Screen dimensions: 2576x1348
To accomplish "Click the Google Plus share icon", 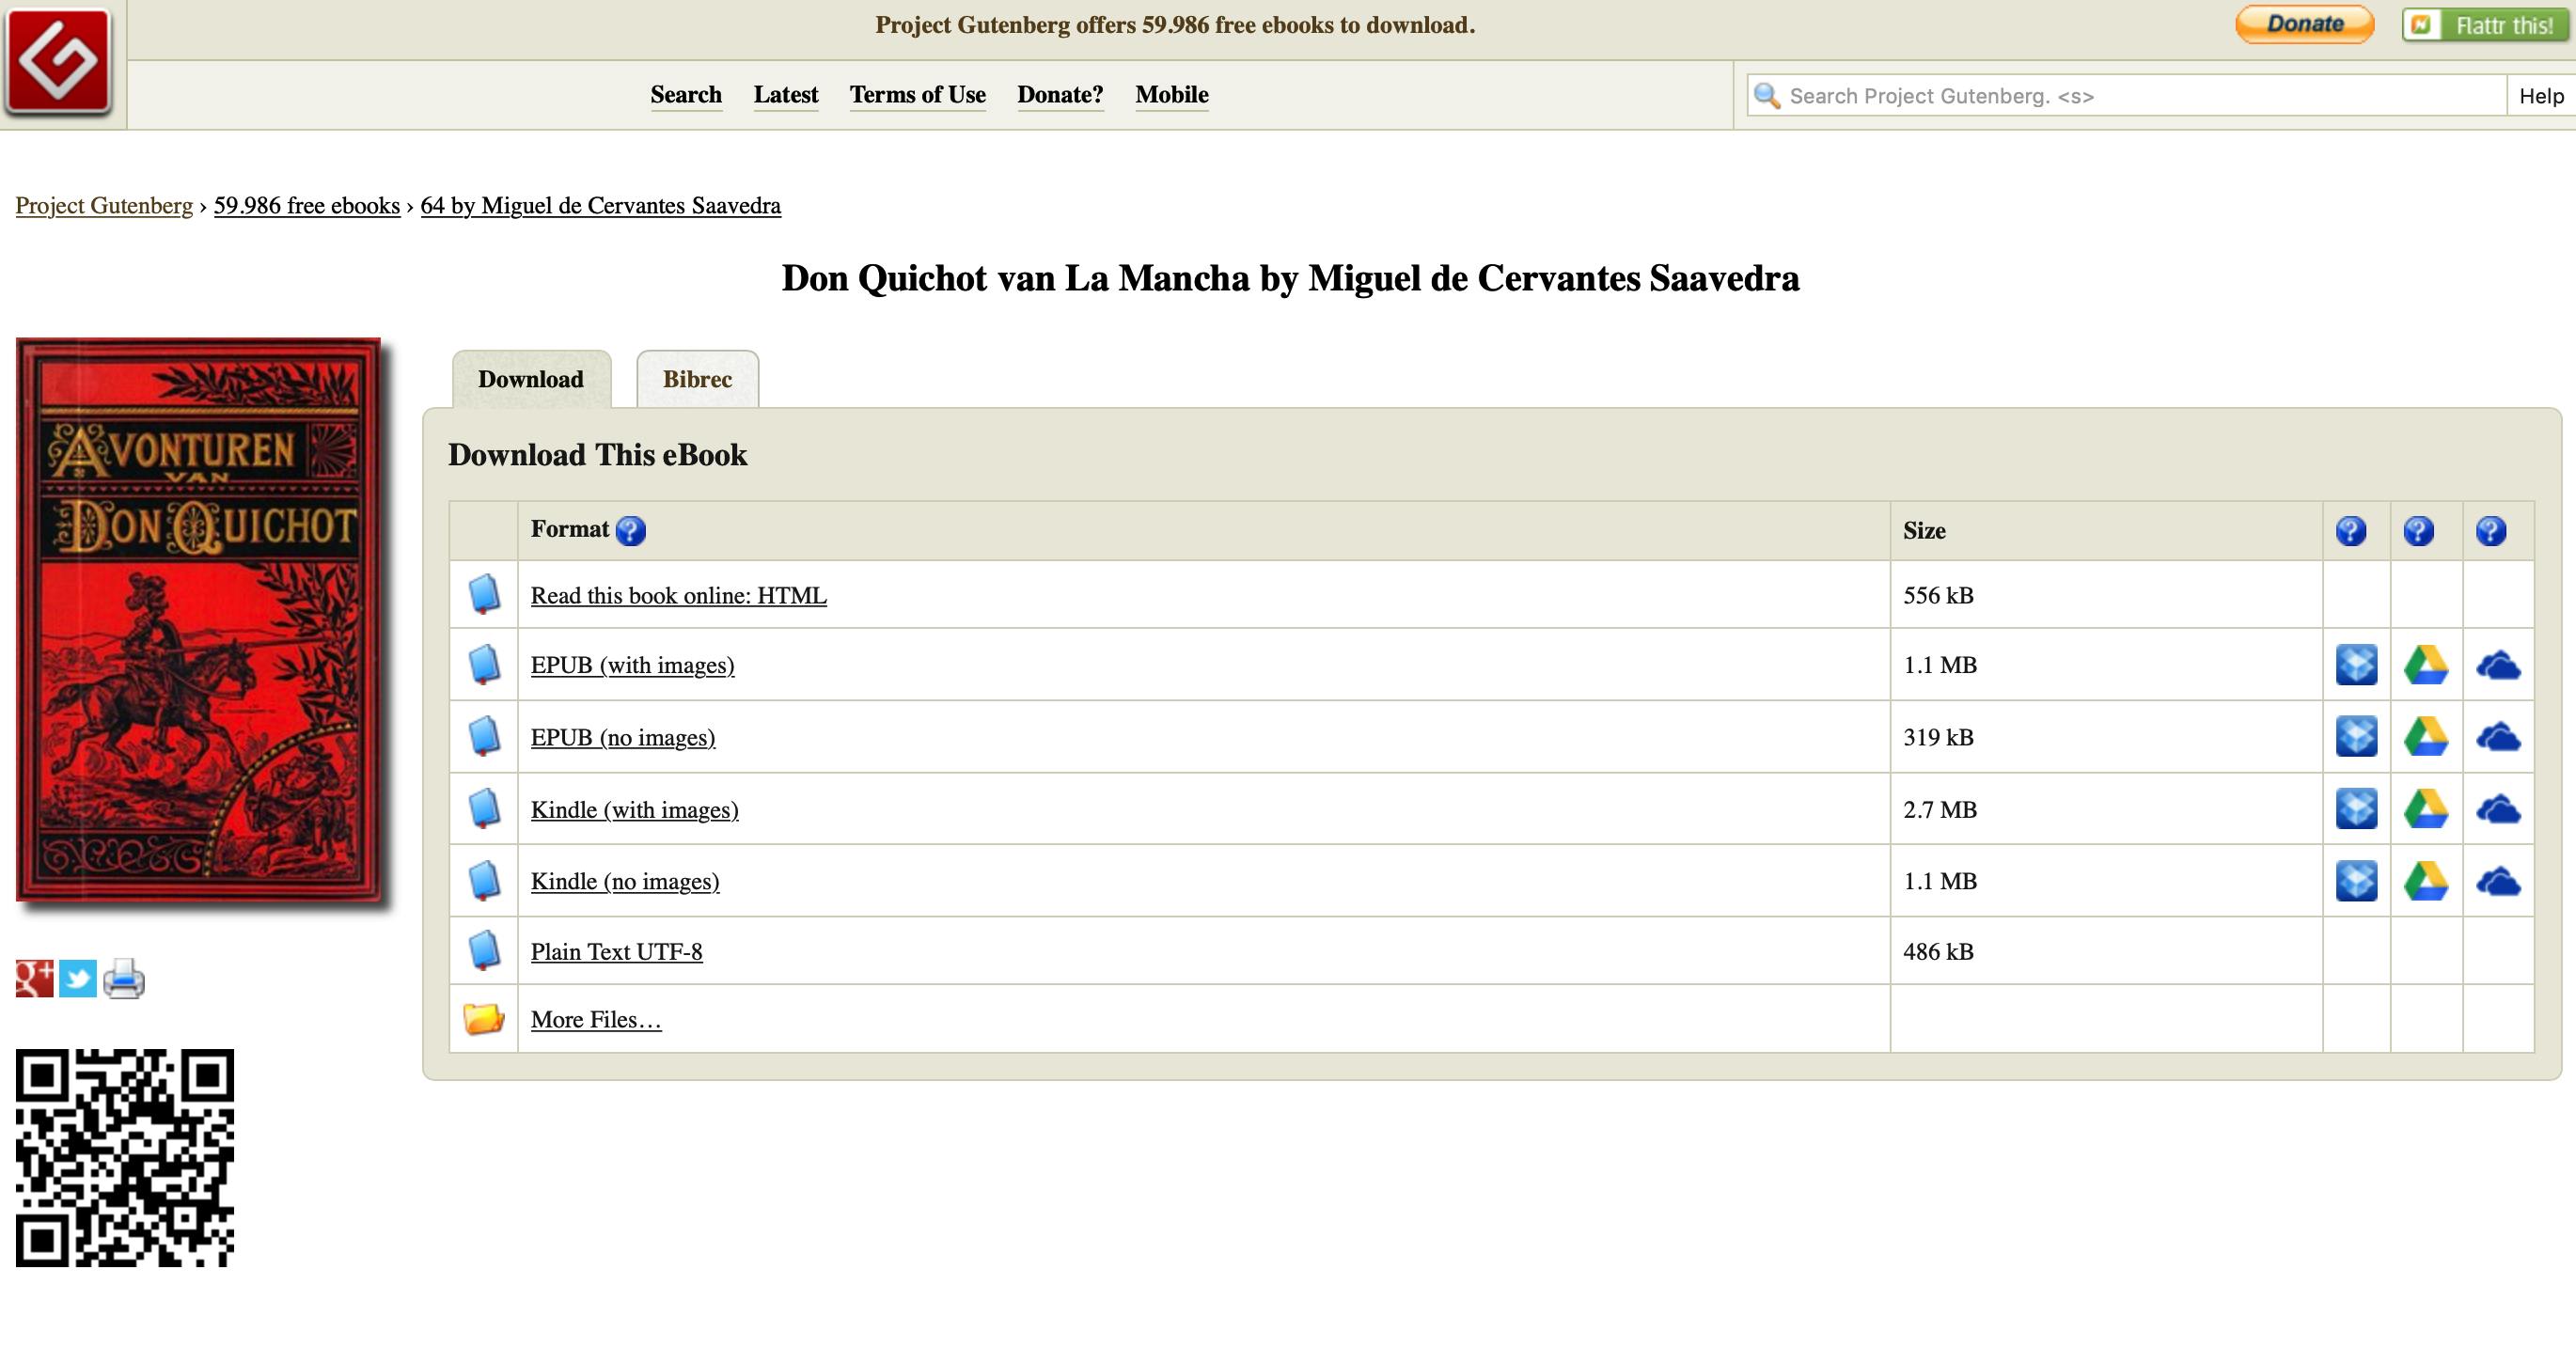I will pyautogui.click(x=34, y=978).
